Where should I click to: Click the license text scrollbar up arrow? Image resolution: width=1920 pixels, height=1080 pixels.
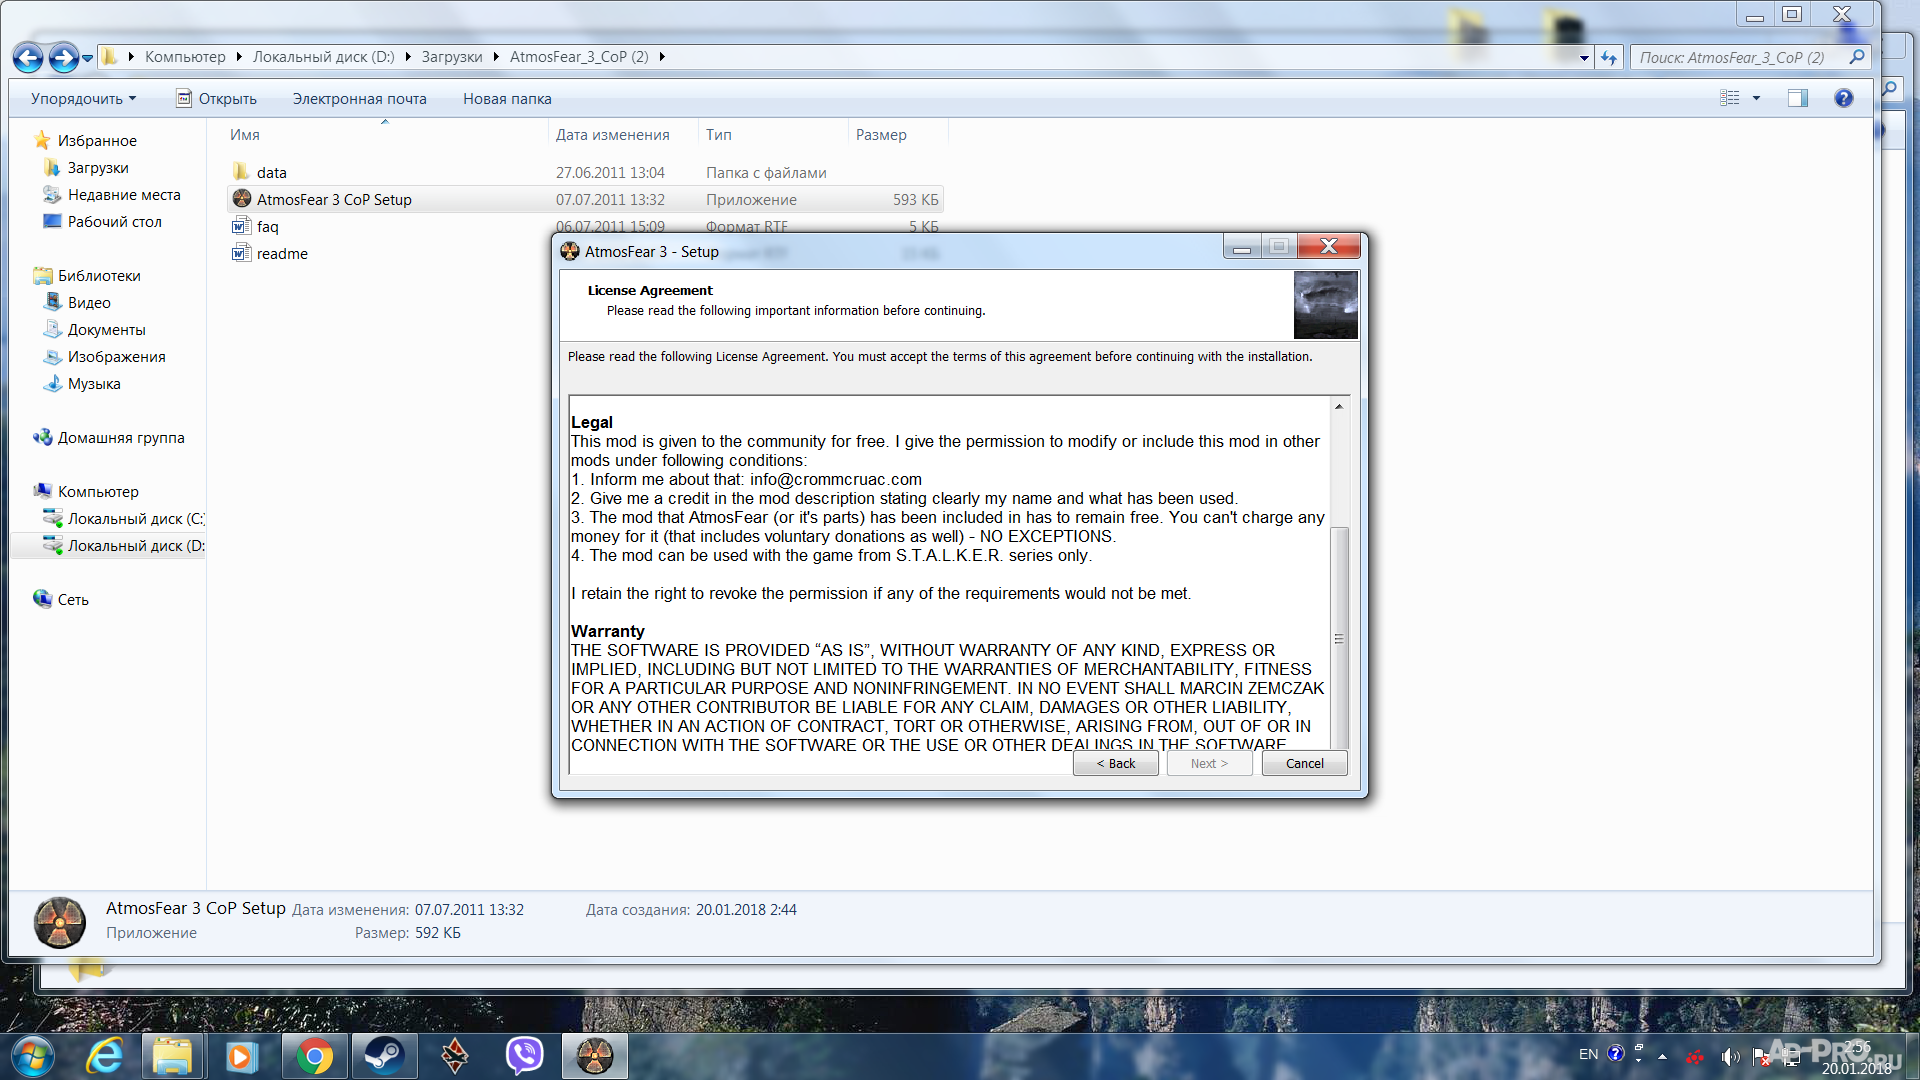(1339, 406)
